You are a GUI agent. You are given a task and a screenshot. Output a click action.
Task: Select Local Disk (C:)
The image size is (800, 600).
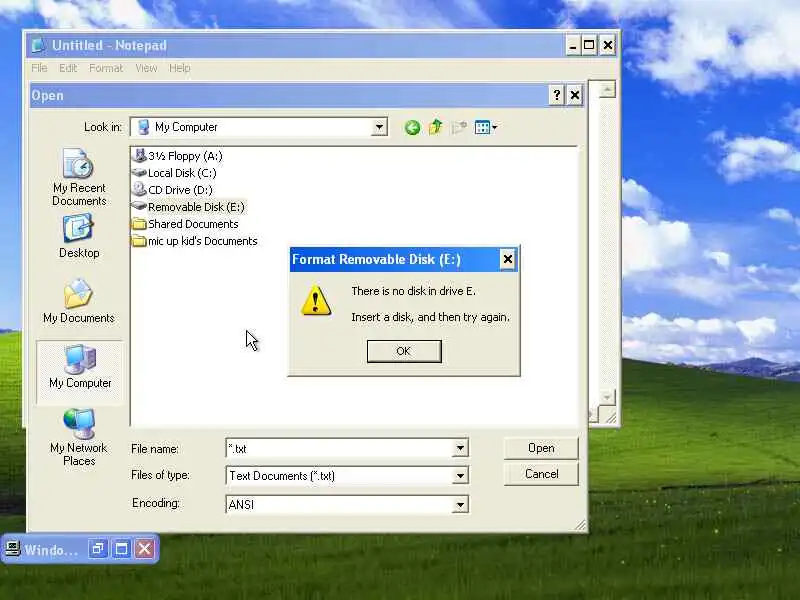(x=174, y=173)
